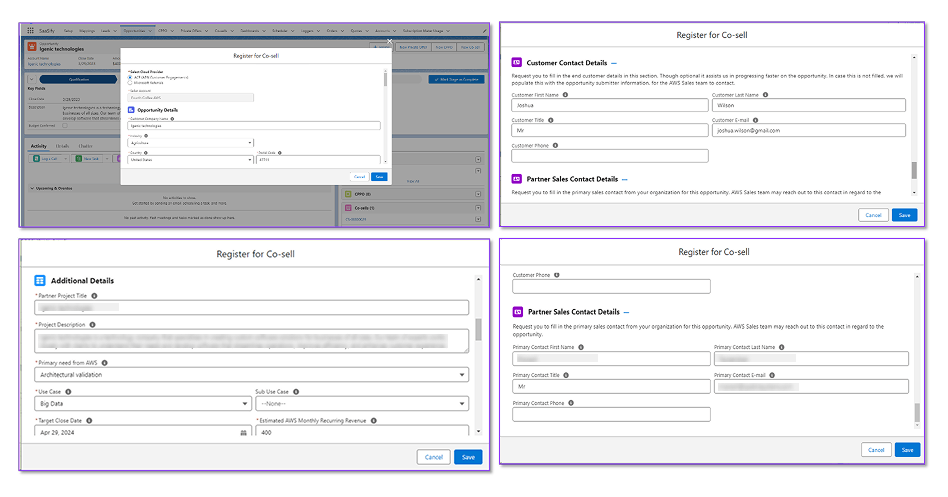Viewport: 948px width, 497px height.
Task: Click Save in the Primary Contact dialog
Action: 907,450
